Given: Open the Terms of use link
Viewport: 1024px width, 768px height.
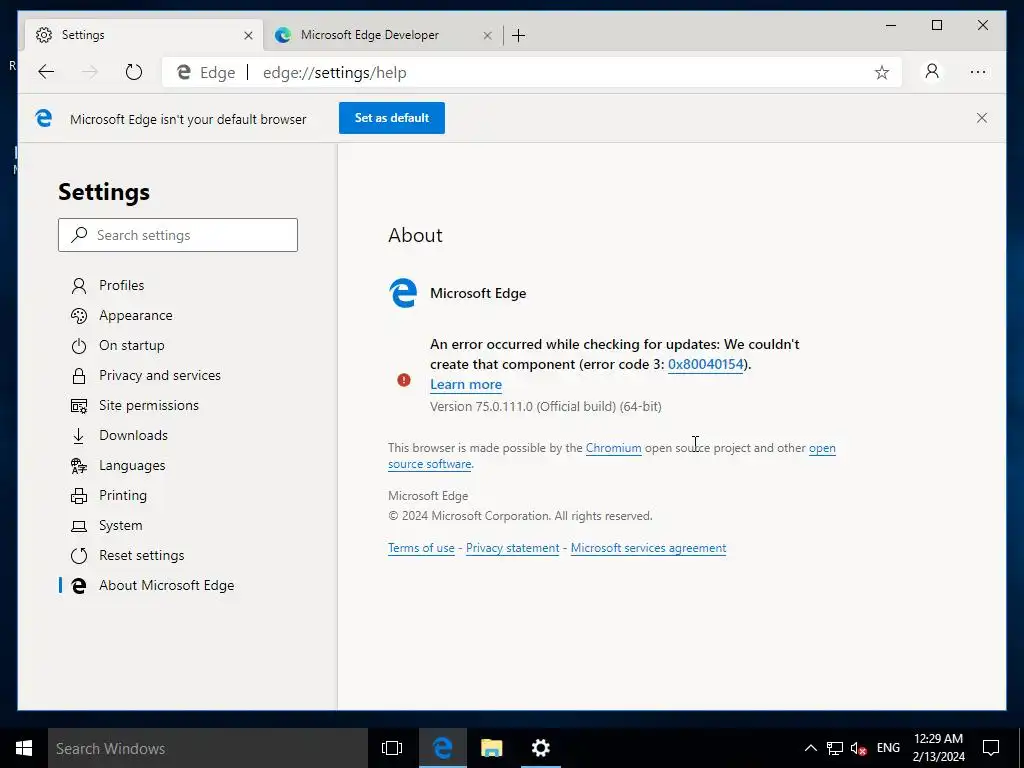Looking at the screenshot, I should pyautogui.click(x=421, y=548).
